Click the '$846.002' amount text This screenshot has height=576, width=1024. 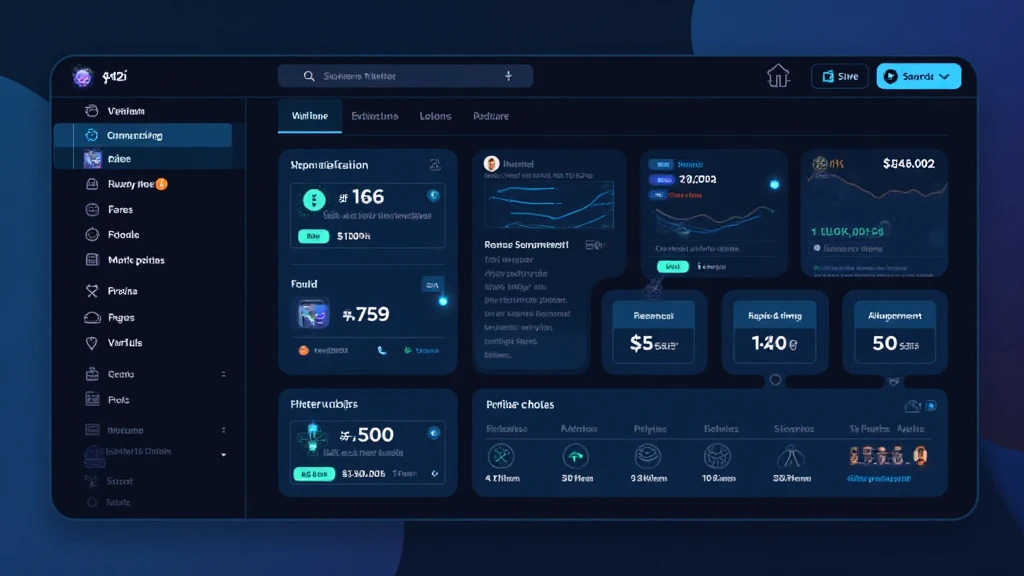tap(908, 164)
